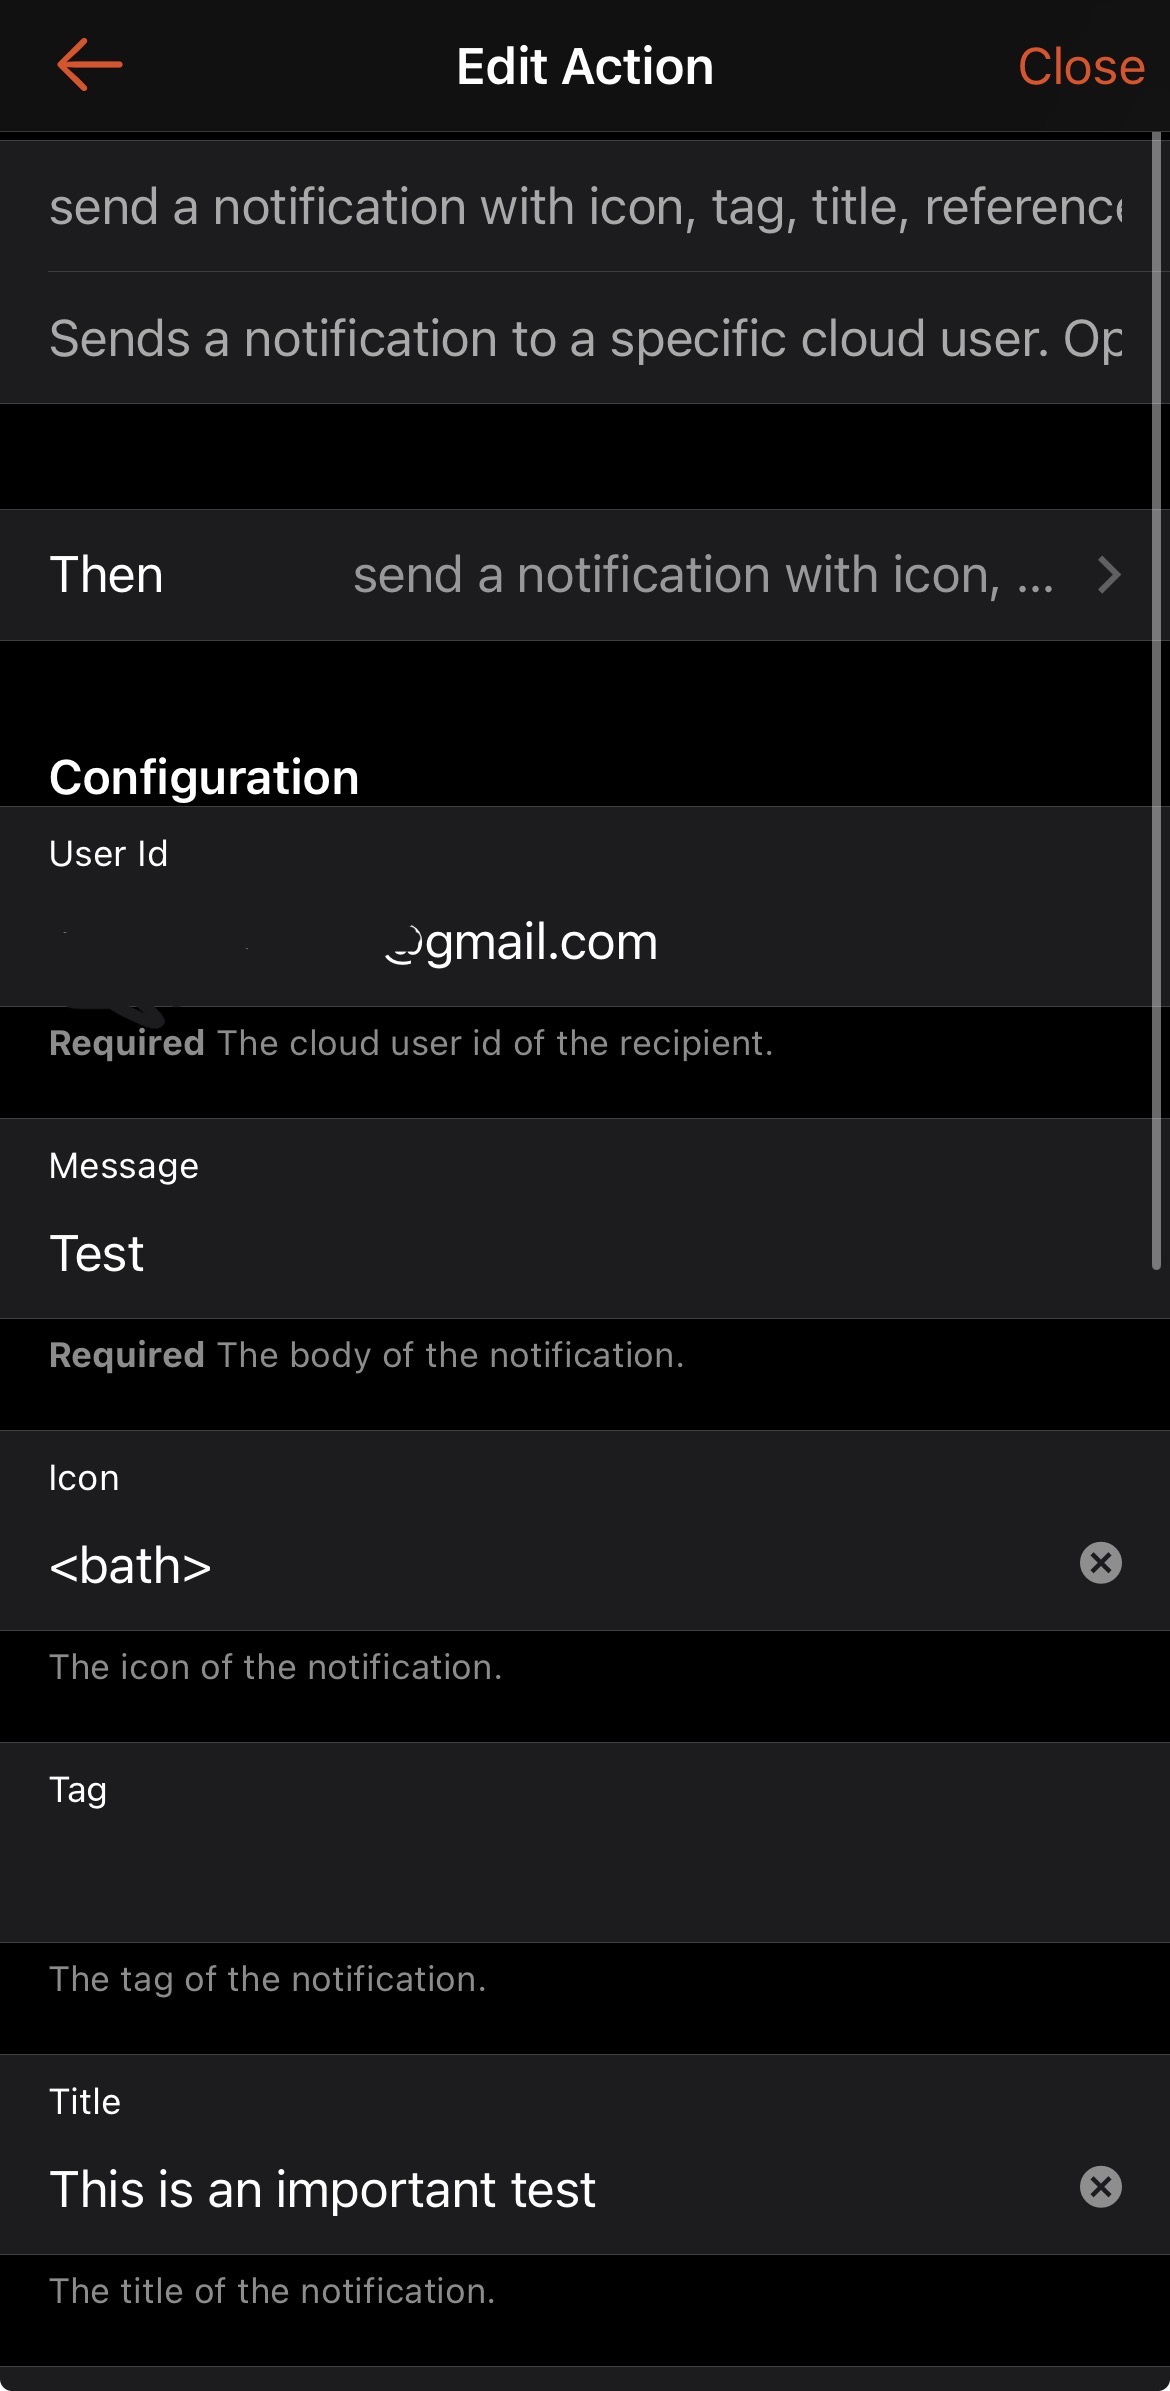Image resolution: width=1170 pixels, height=2391 pixels.
Task: Tap the orange back arrow
Action: (x=90, y=65)
